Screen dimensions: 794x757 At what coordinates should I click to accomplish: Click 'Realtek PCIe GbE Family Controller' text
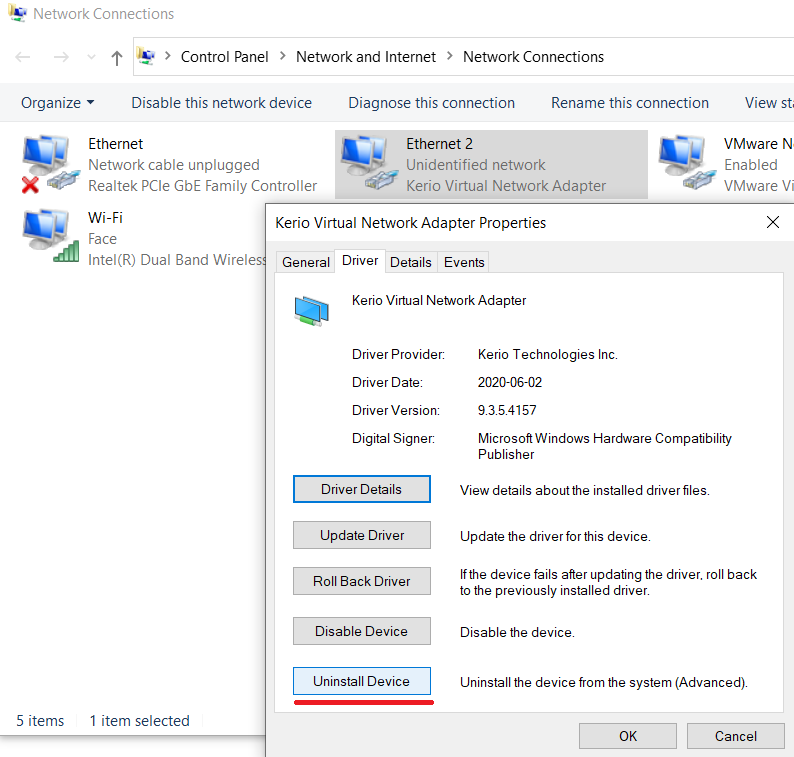203,186
